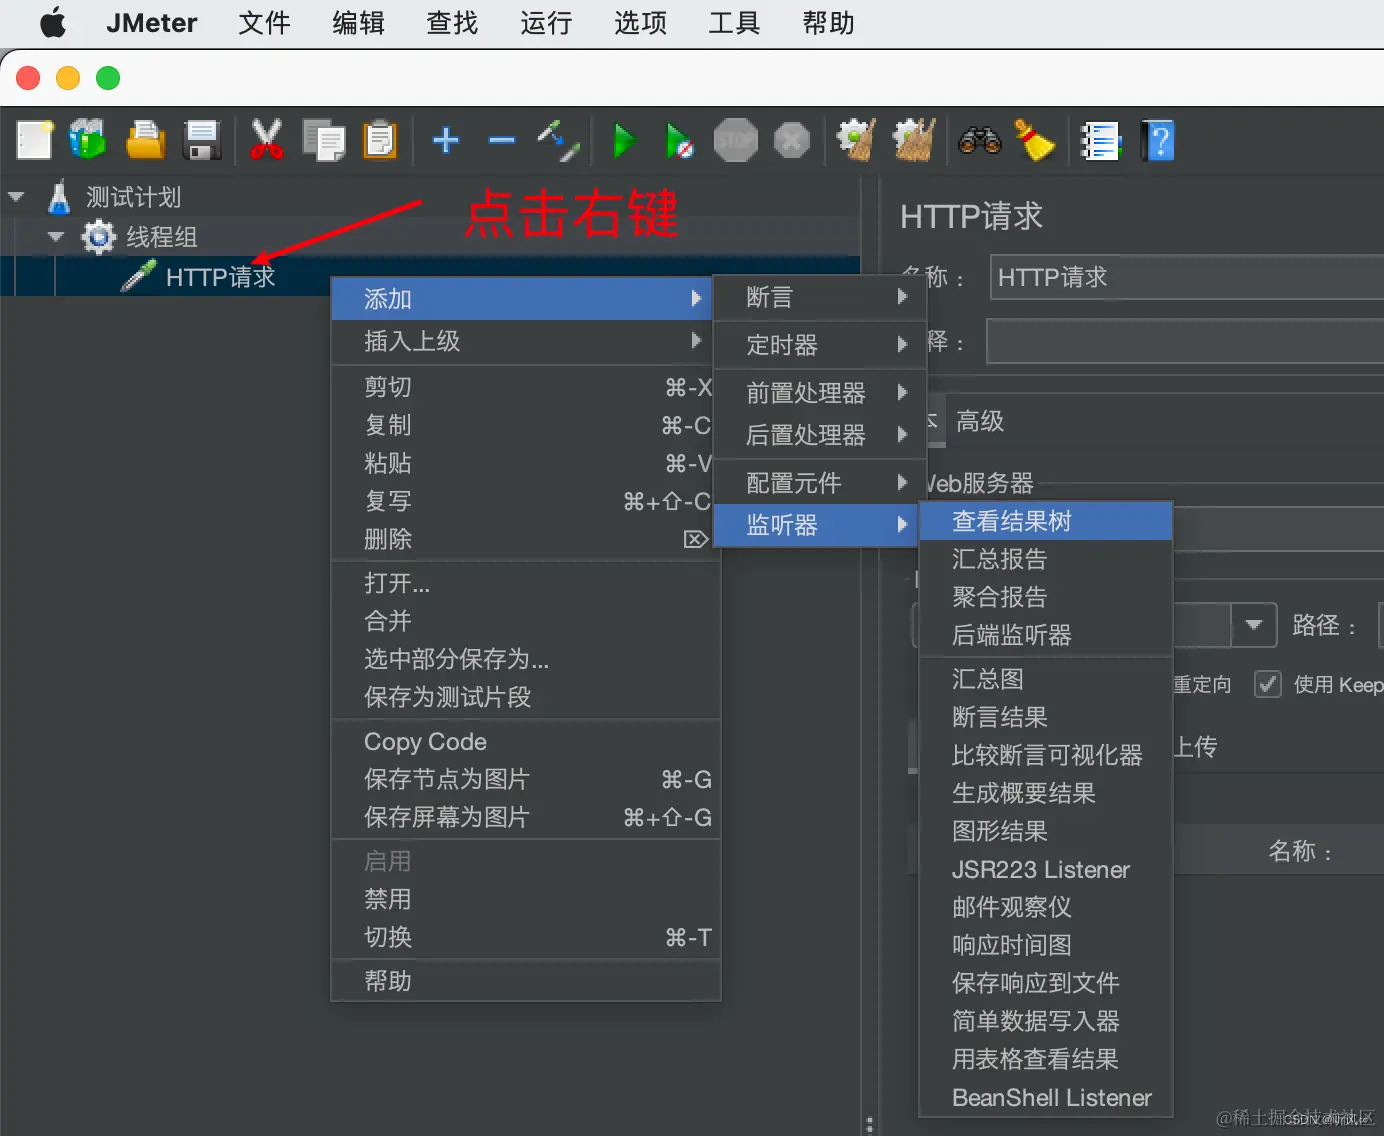Image resolution: width=1384 pixels, height=1136 pixels.
Task: Collapse the 线程组 tree node
Action: (56, 237)
